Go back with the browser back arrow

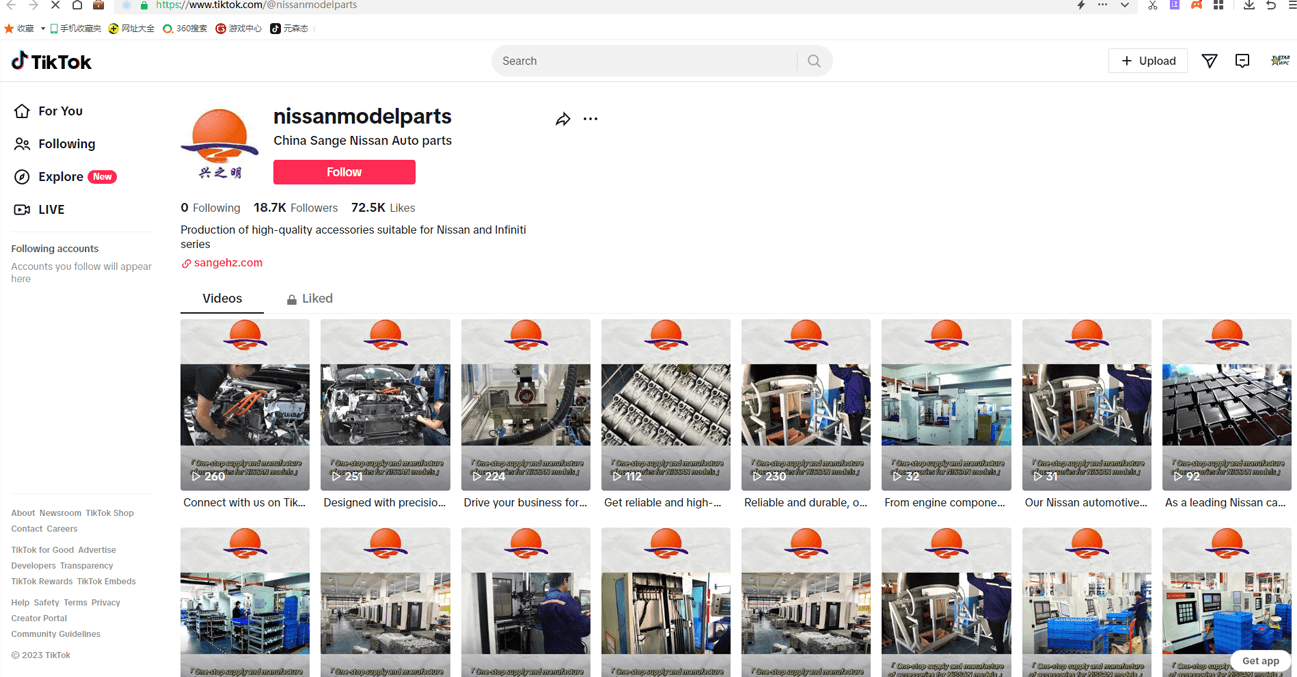click(11, 5)
